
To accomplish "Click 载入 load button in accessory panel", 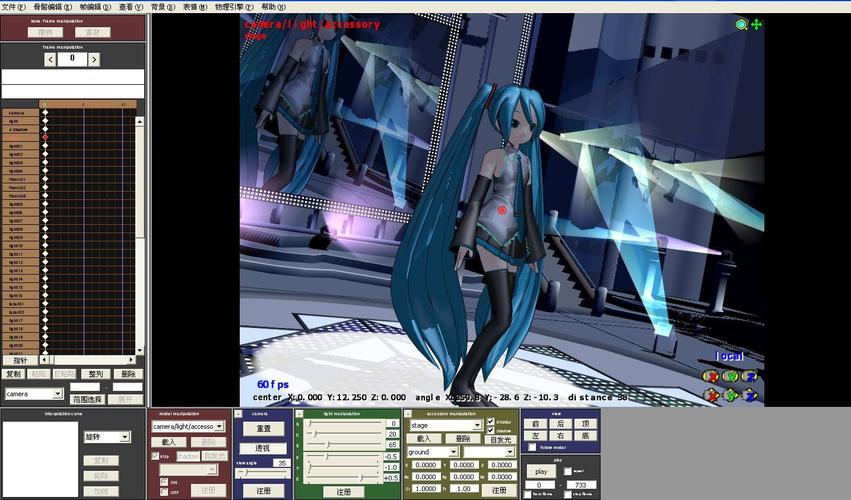I will [x=424, y=438].
